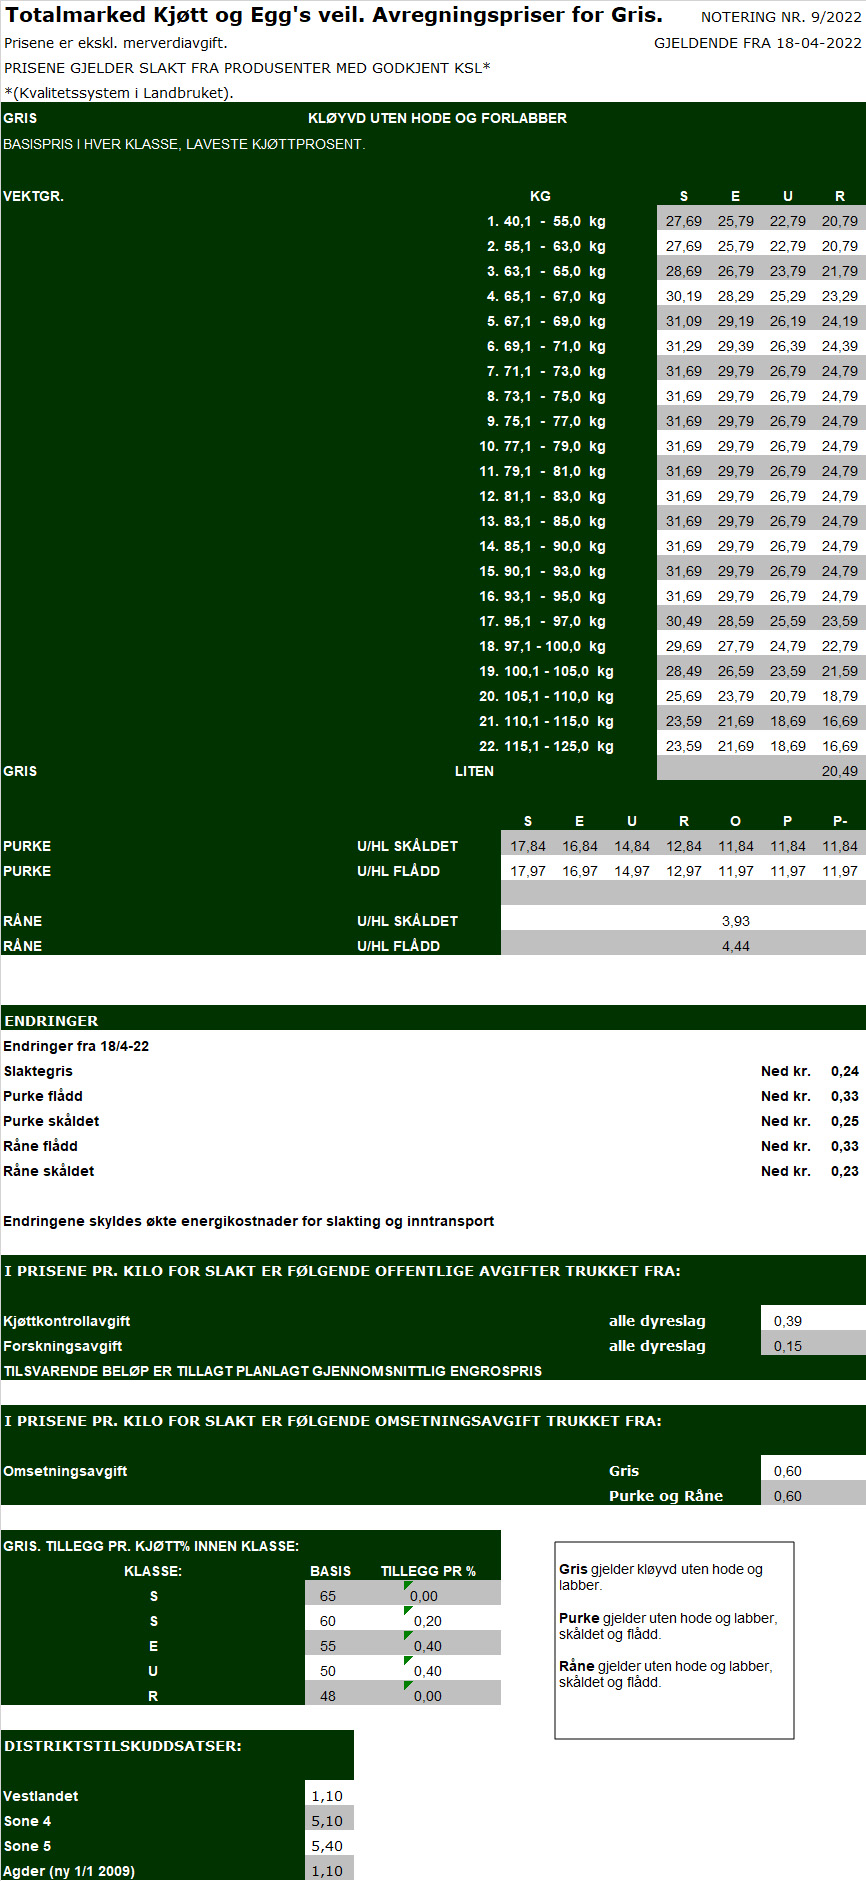Image resolution: width=866 pixels, height=1881 pixels.
Task: Select weight group '19. 100,1 - 105,0 kg'
Action: 546,671
